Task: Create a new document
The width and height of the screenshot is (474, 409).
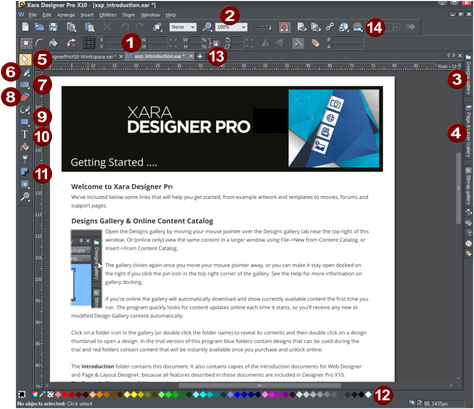Action: point(25,27)
